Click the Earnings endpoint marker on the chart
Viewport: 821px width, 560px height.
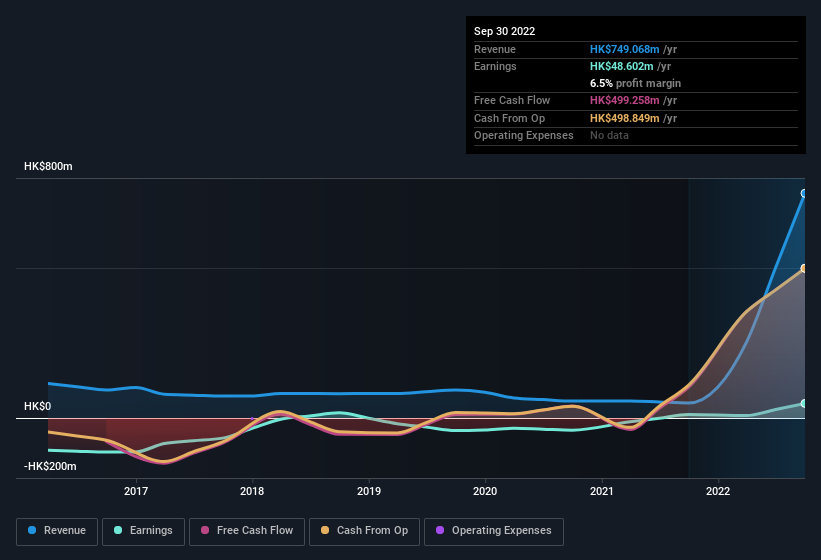tap(804, 404)
